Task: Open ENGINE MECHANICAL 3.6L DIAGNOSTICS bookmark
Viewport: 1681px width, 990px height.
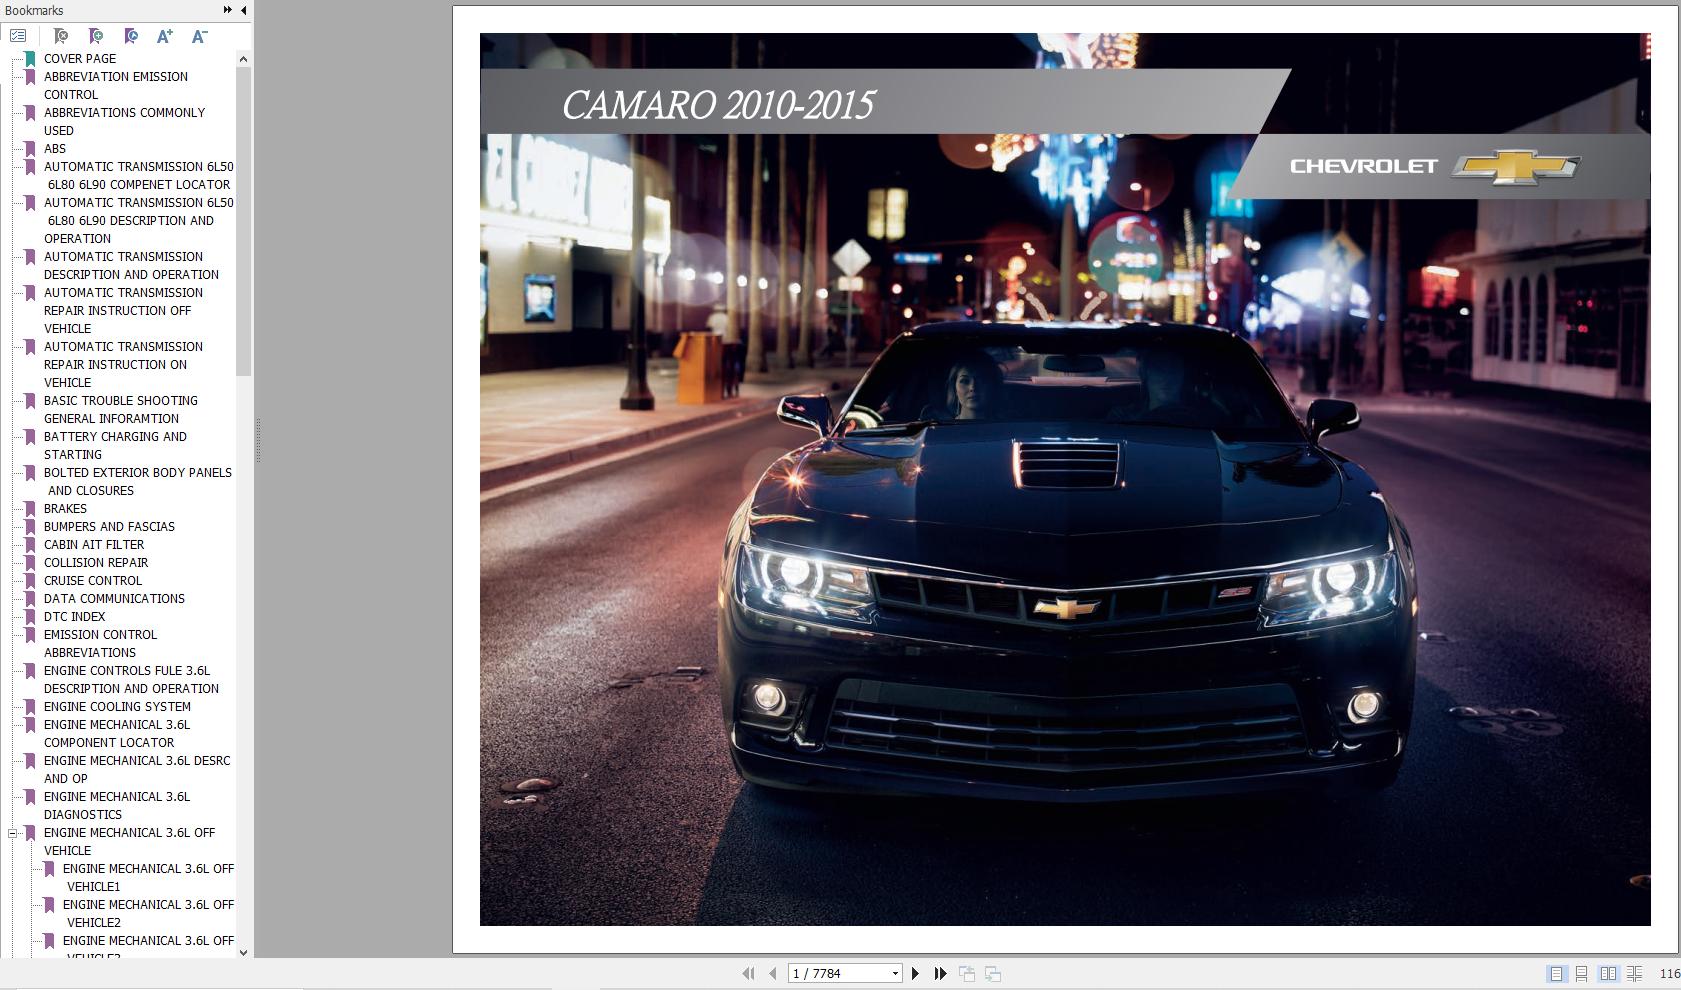Action: pyautogui.click(x=117, y=806)
